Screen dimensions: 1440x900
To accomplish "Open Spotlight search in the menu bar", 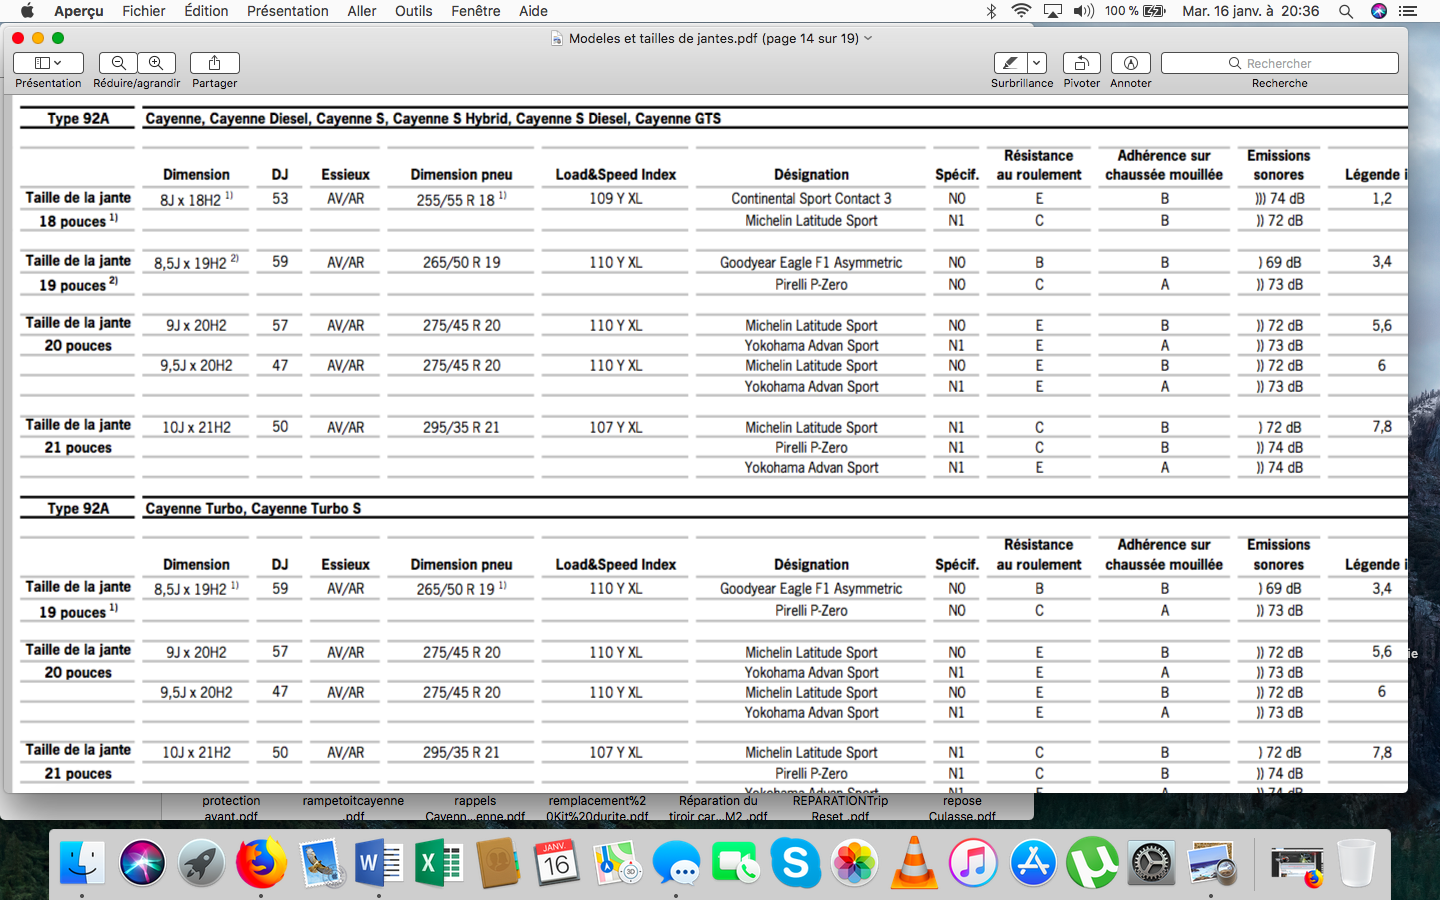I will (x=1346, y=11).
